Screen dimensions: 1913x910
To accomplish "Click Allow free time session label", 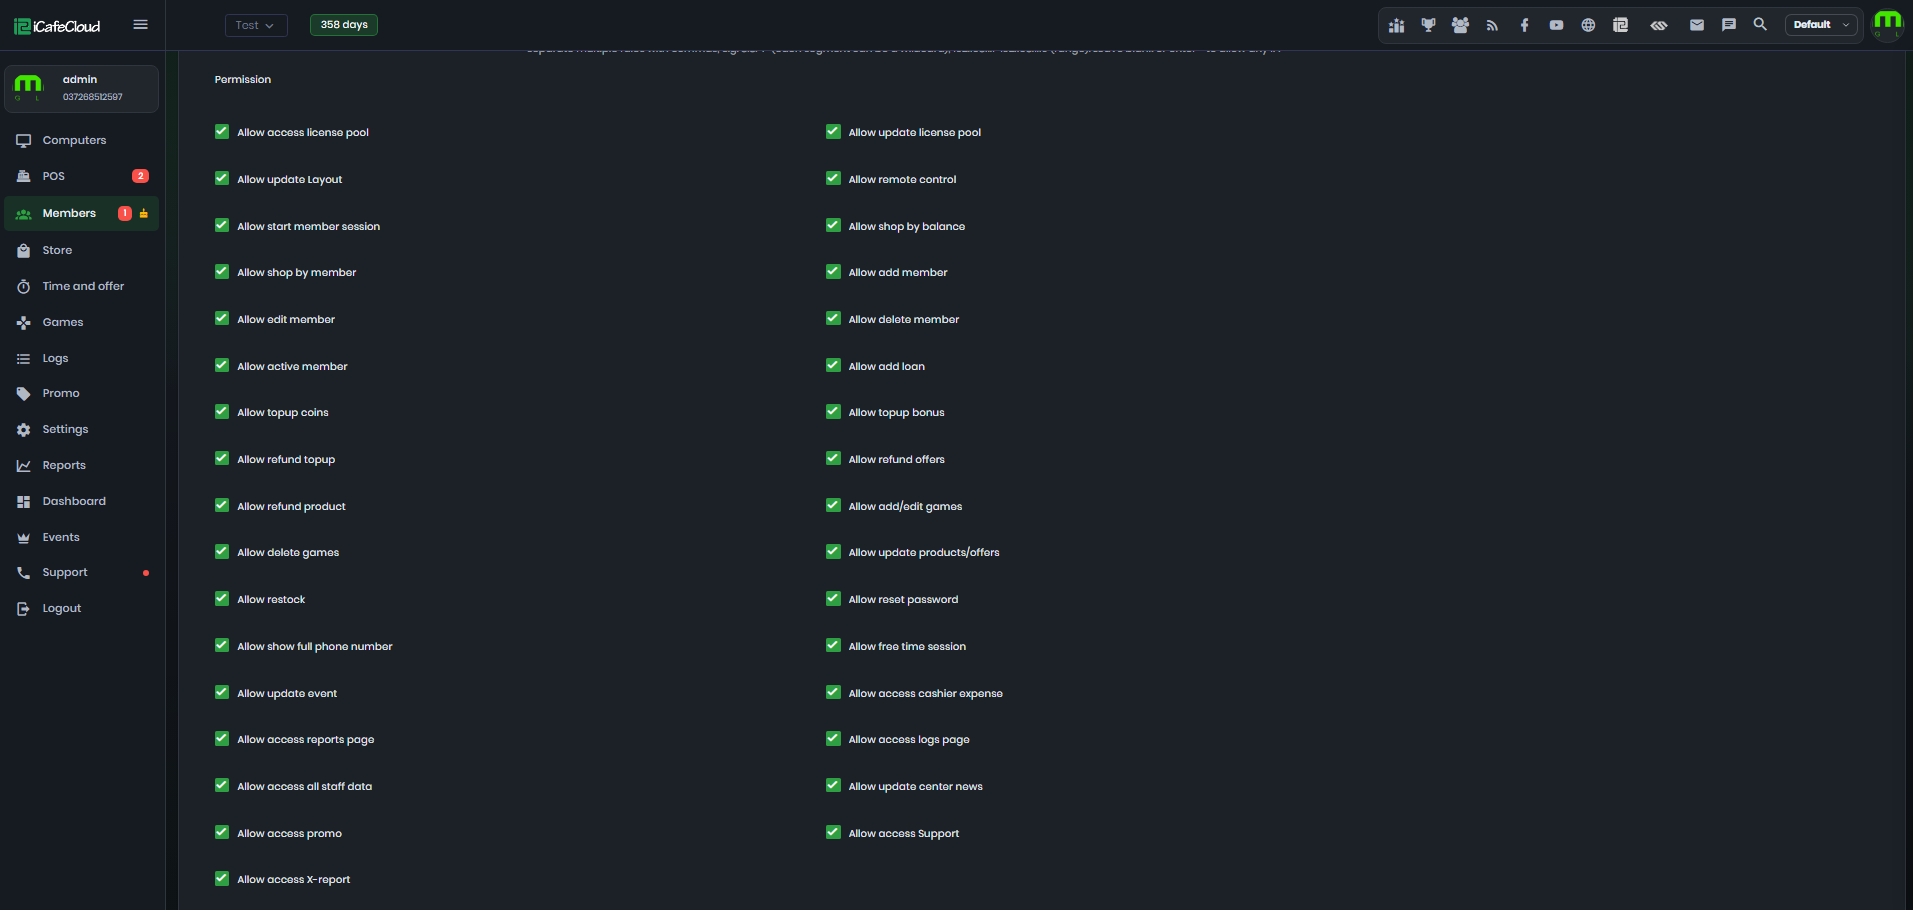I will (x=908, y=647).
